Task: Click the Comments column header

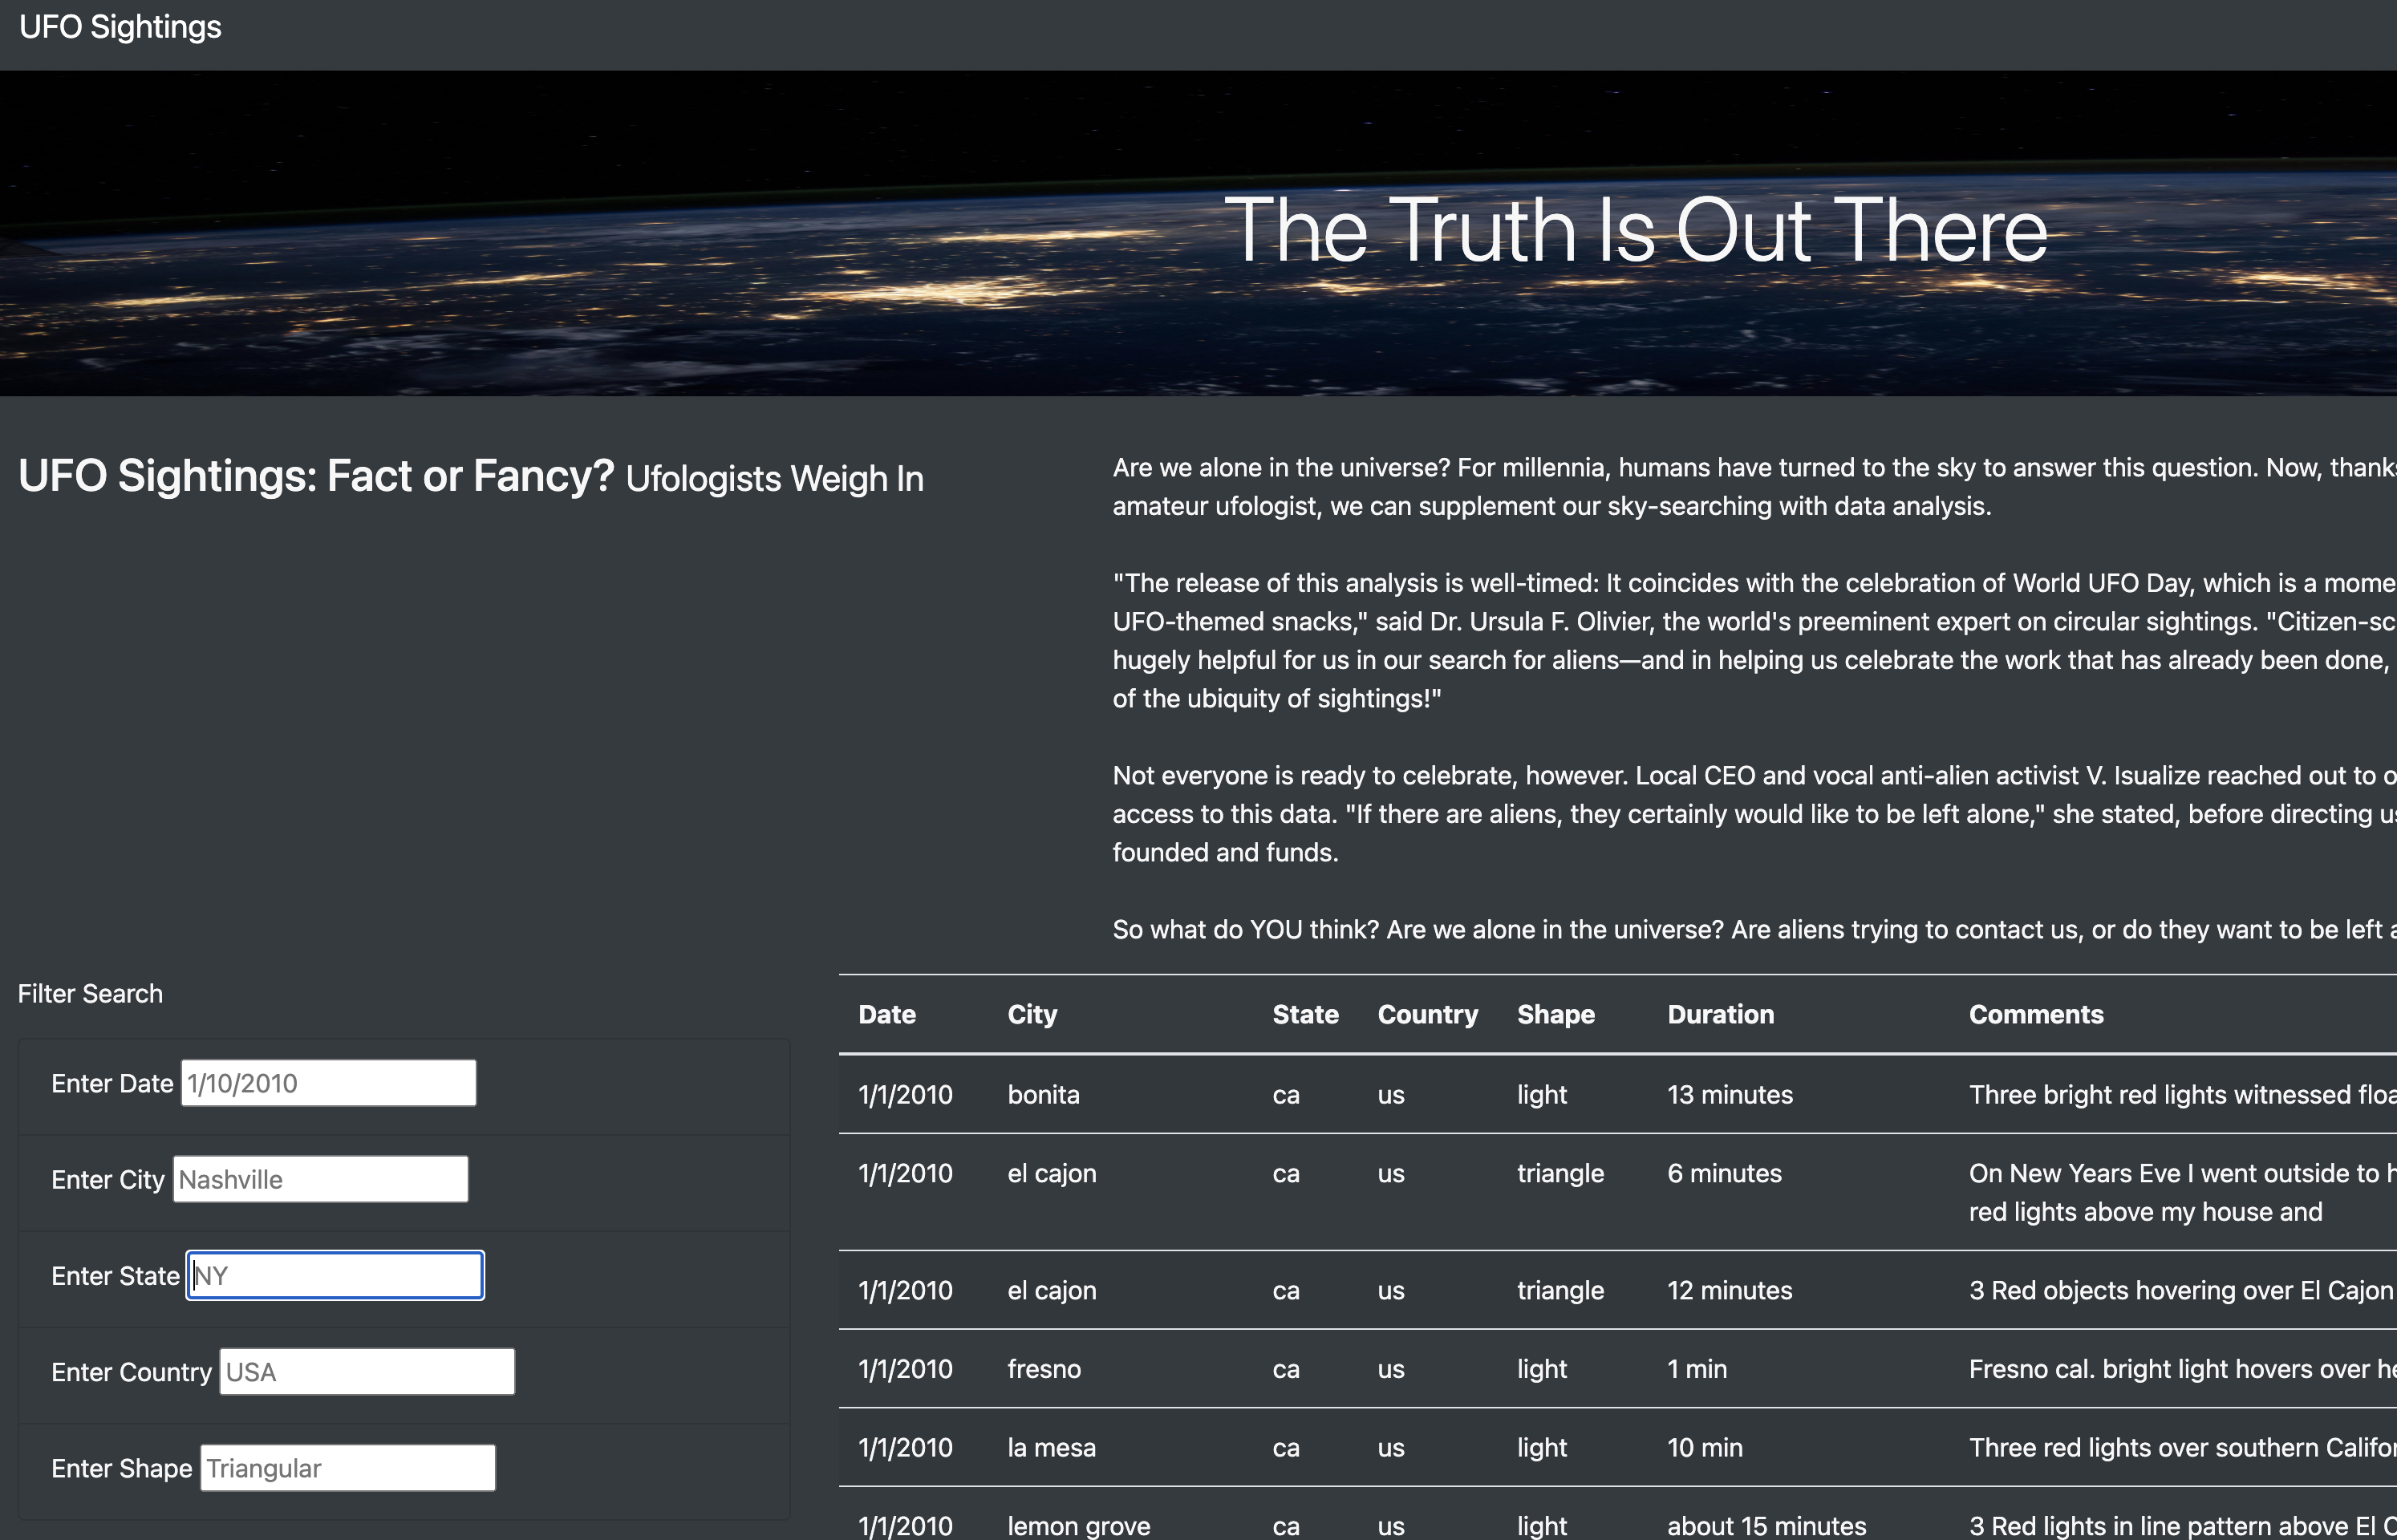Action: (x=2035, y=1014)
